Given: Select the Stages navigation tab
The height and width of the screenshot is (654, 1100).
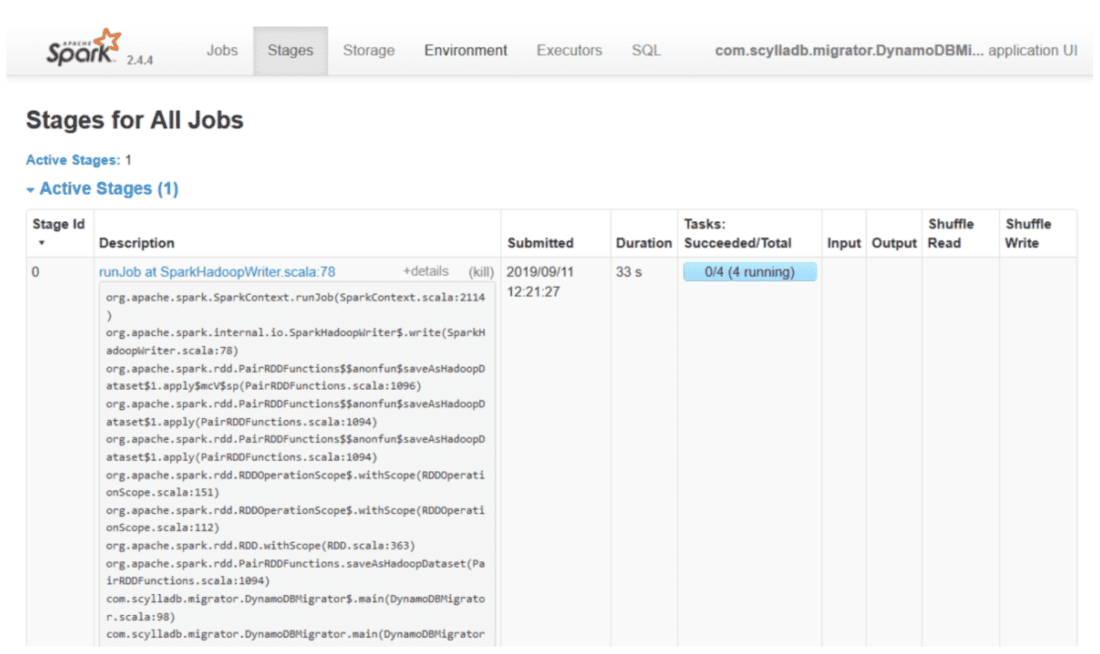Looking at the screenshot, I should pyautogui.click(x=290, y=50).
